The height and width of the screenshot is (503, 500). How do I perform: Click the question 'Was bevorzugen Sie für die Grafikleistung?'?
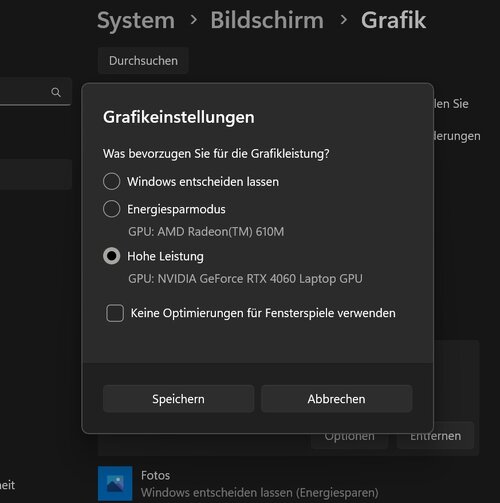(x=216, y=154)
